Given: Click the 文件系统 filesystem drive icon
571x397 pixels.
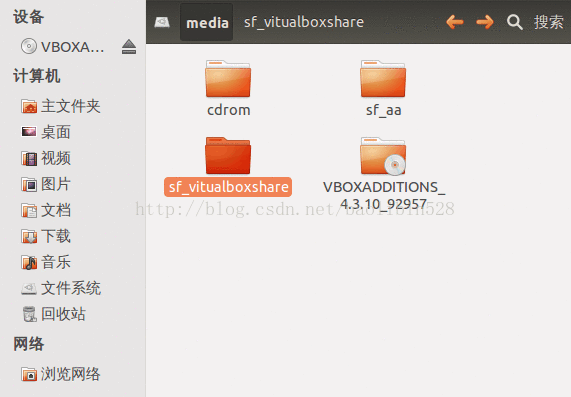Looking at the screenshot, I should tap(29, 288).
